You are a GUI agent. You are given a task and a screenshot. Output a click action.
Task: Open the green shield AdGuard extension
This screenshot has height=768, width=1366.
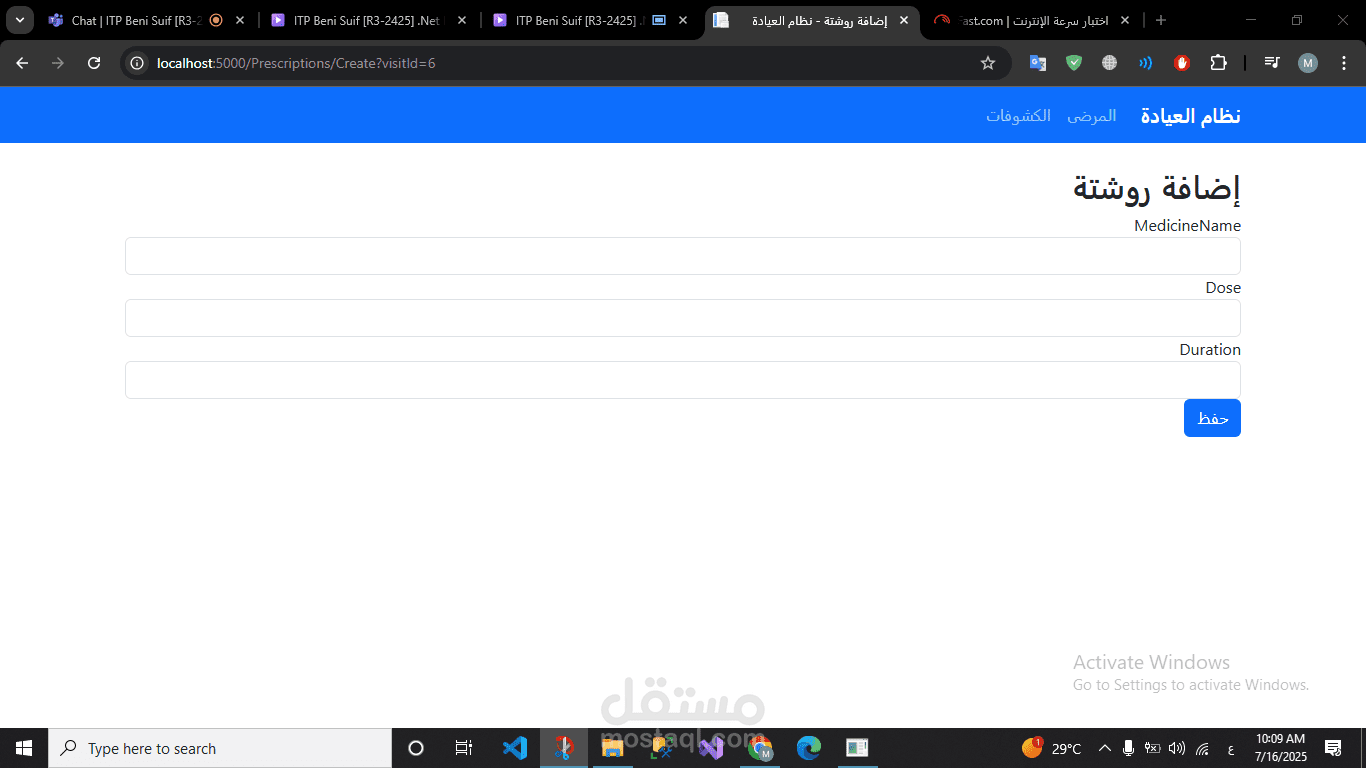tap(1074, 63)
